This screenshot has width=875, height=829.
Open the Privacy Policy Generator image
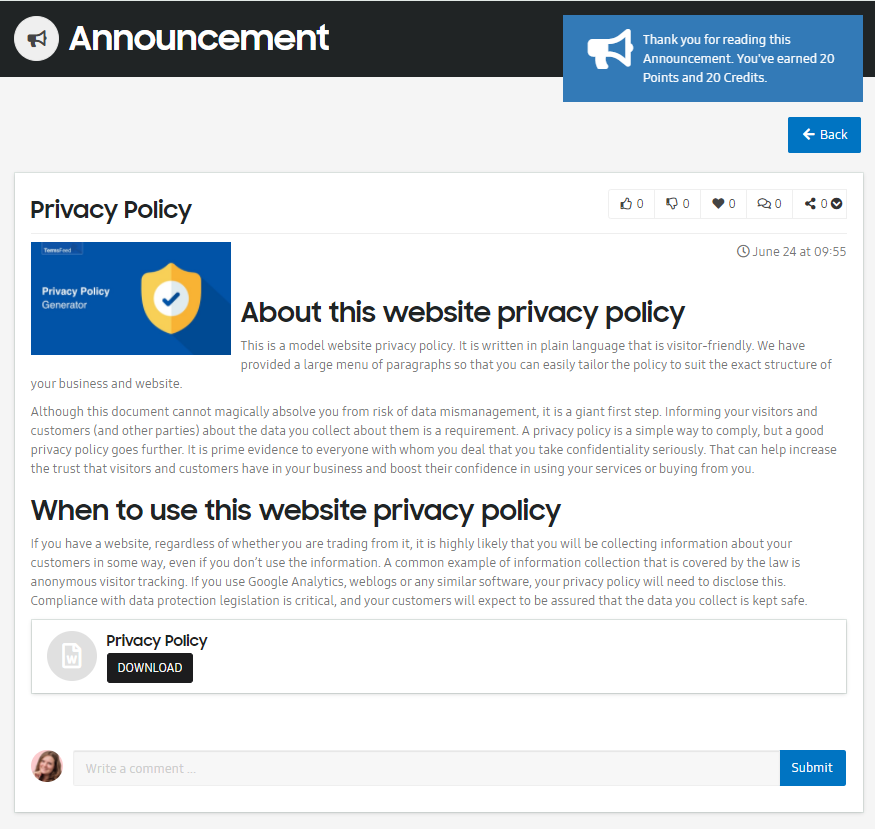[131, 298]
